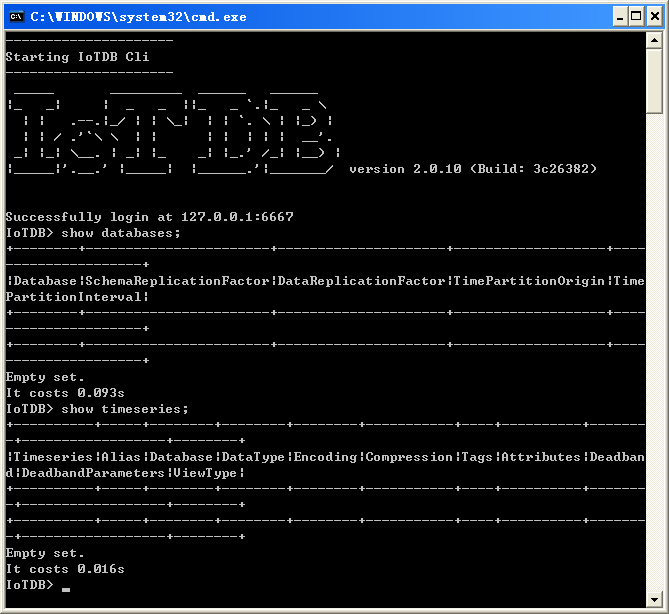The height and width of the screenshot is (614, 669).
Task: Click the 'It costs 0.093s' line
Action: point(65,393)
